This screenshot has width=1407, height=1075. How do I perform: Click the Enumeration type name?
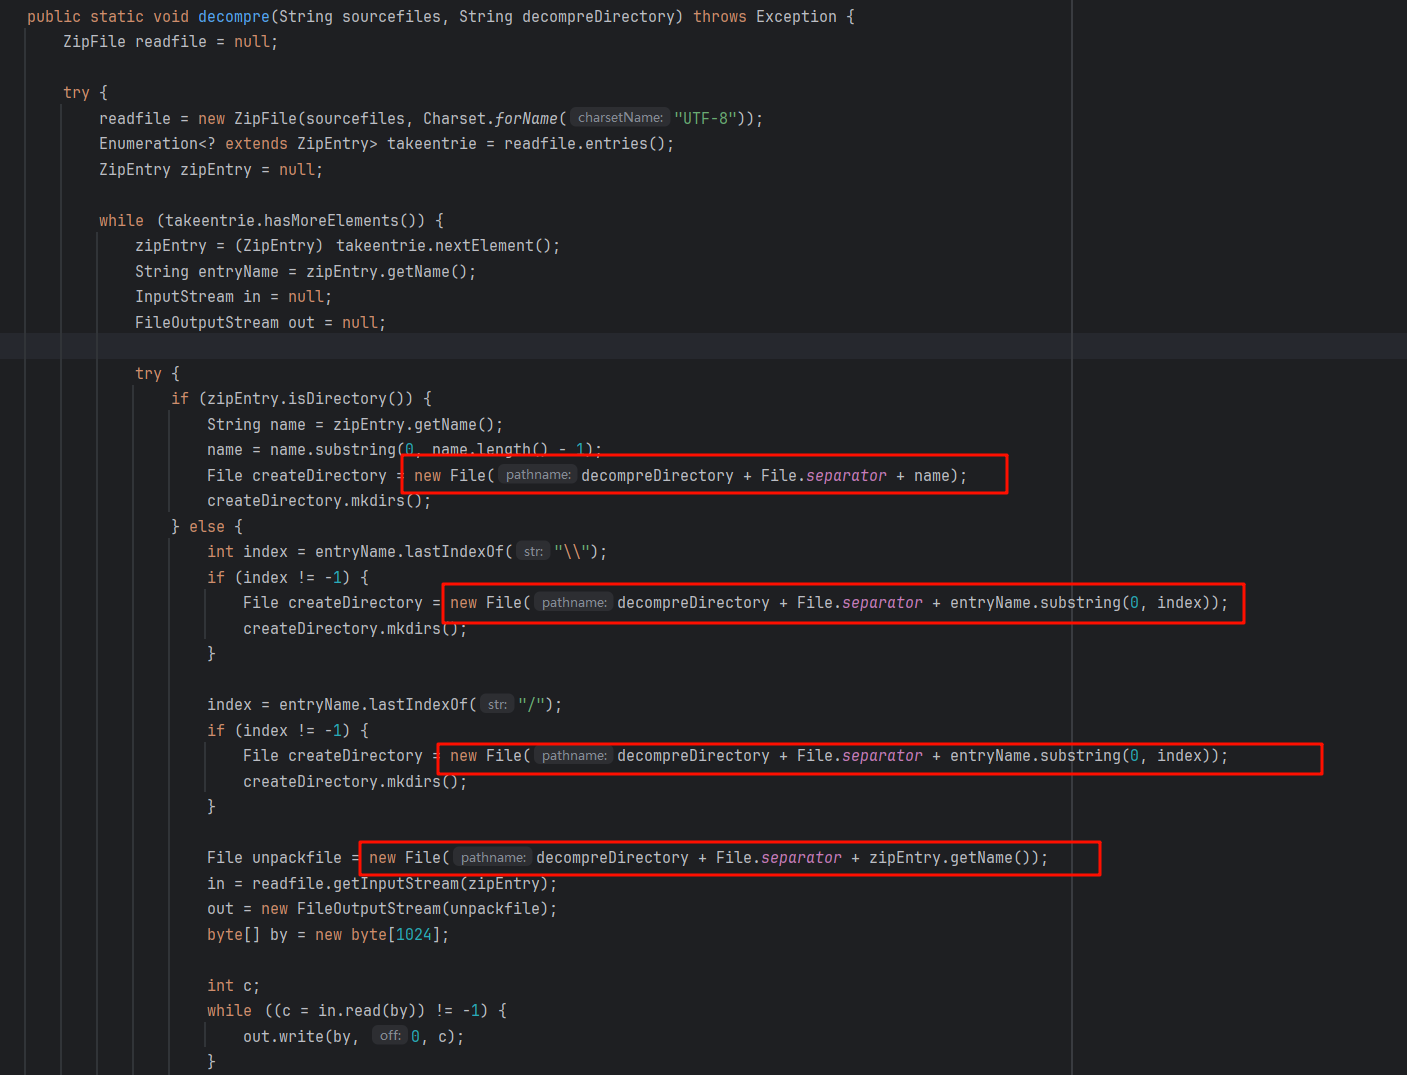pos(148,144)
